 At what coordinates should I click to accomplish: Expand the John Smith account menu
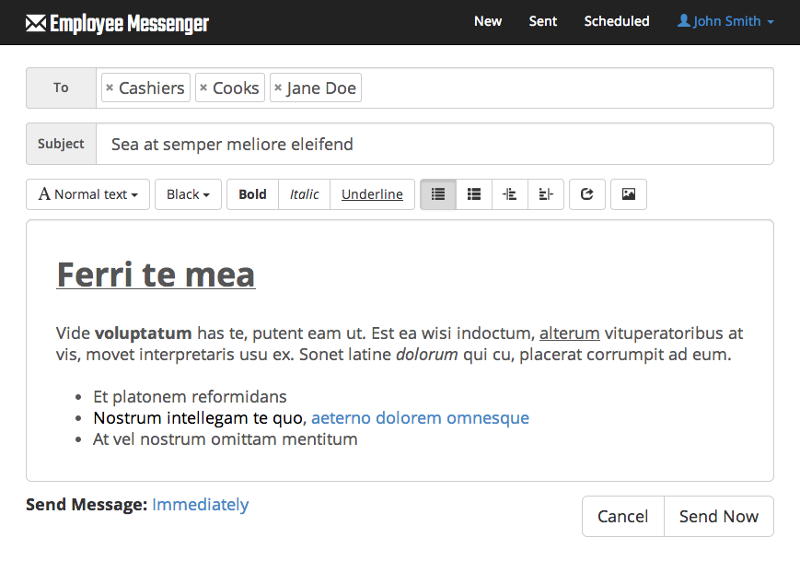click(x=726, y=21)
